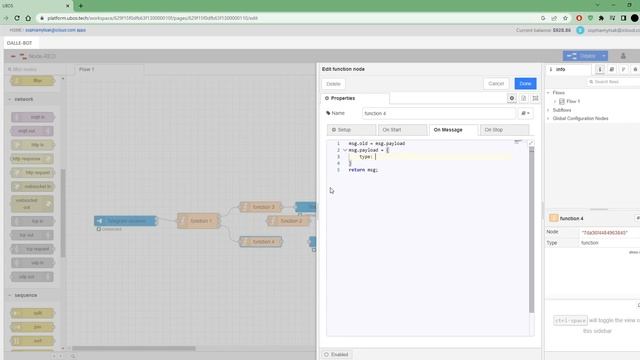Select Flow 1 in the info tree
The height and width of the screenshot is (360, 640).
pos(573,101)
